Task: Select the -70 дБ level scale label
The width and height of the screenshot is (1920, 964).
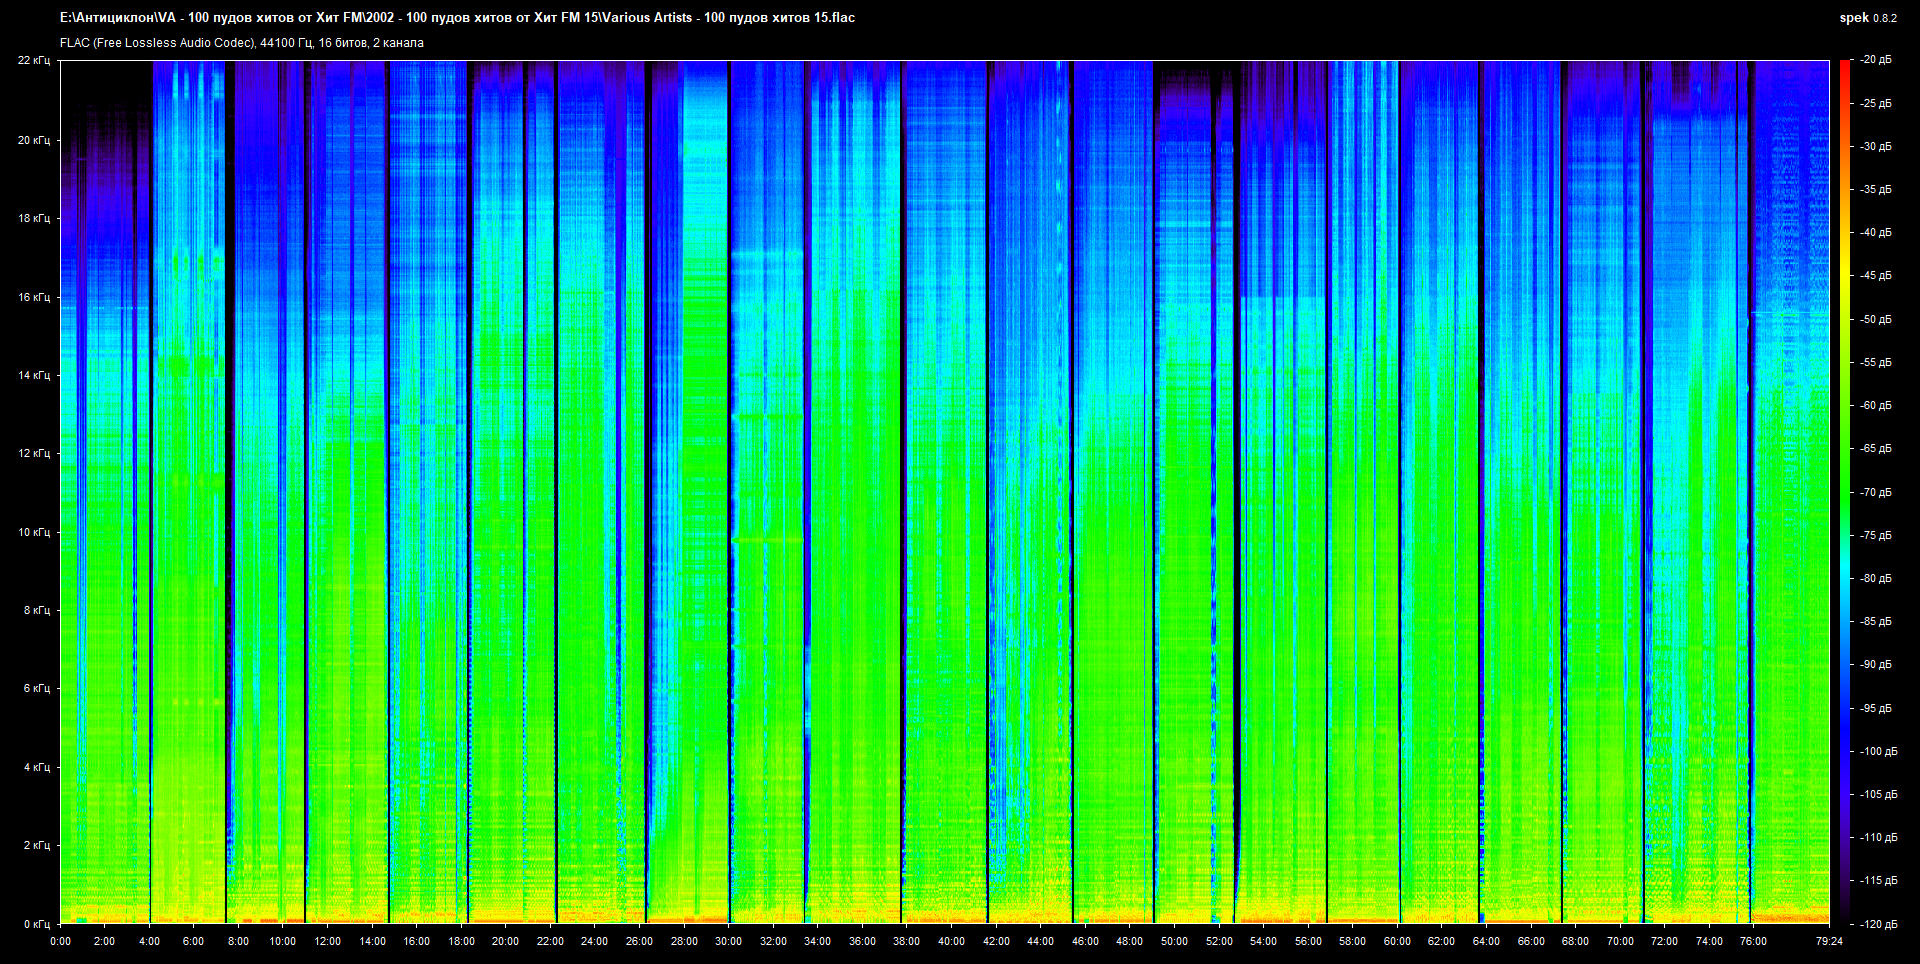Action: click(x=1875, y=492)
